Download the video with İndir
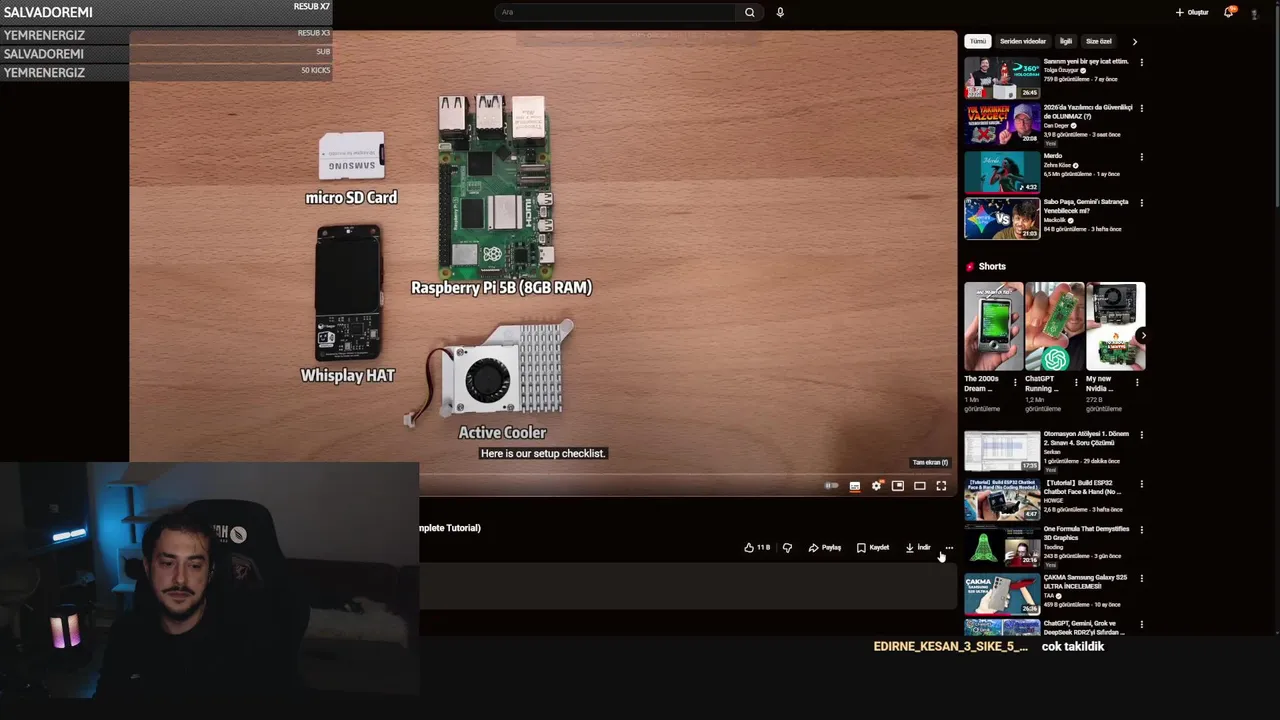 (918, 548)
